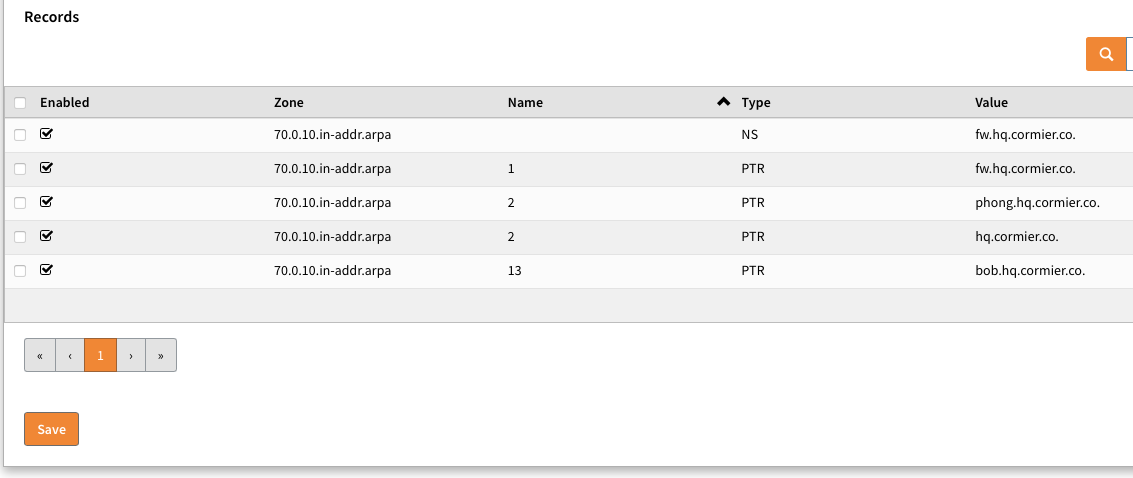Image resolution: width=1133 pixels, height=478 pixels.
Task: Toggle enabled check icon for NS record
Action: (46, 134)
